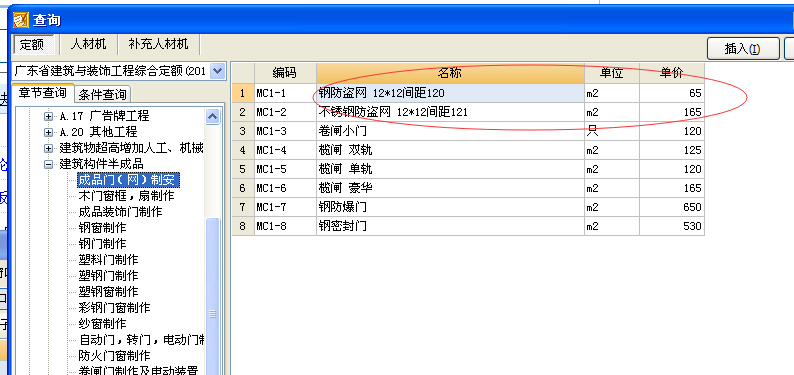
Task: Click price 125 for 槛闸 双轨
Action: 671,150
